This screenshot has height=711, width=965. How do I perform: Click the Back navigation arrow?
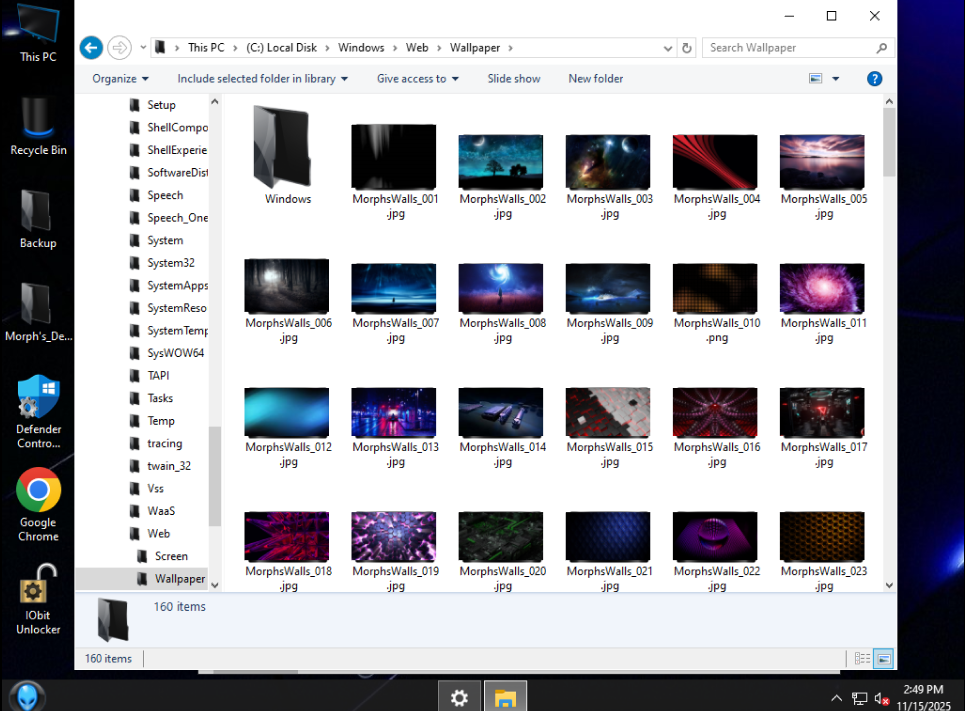91,47
